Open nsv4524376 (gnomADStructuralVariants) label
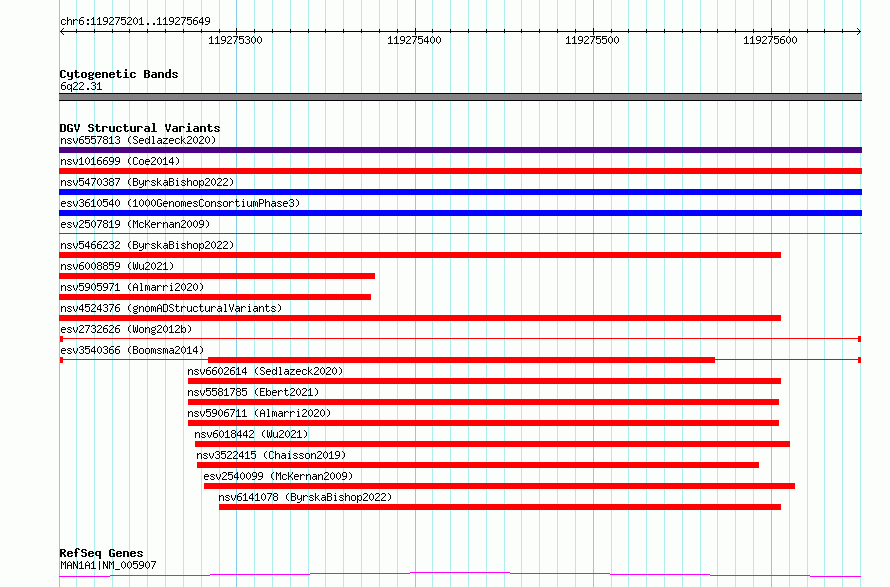 (171, 308)
